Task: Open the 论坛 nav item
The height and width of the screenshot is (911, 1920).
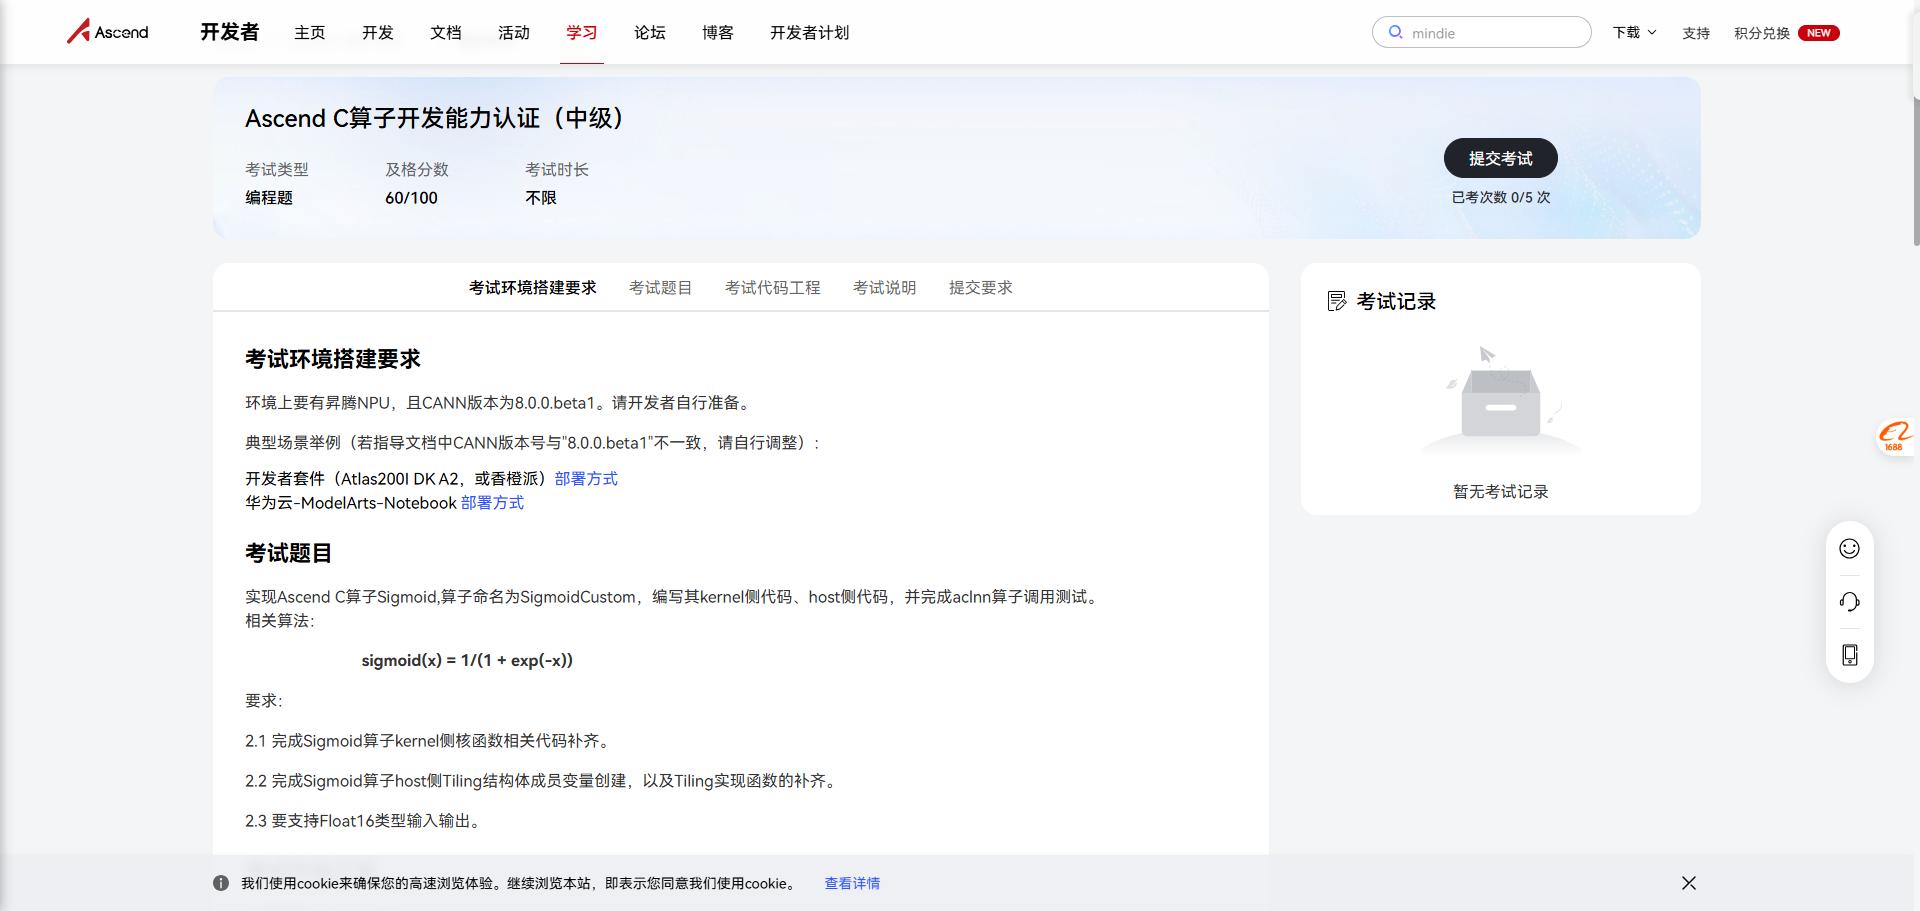Action: pos(649,33)
